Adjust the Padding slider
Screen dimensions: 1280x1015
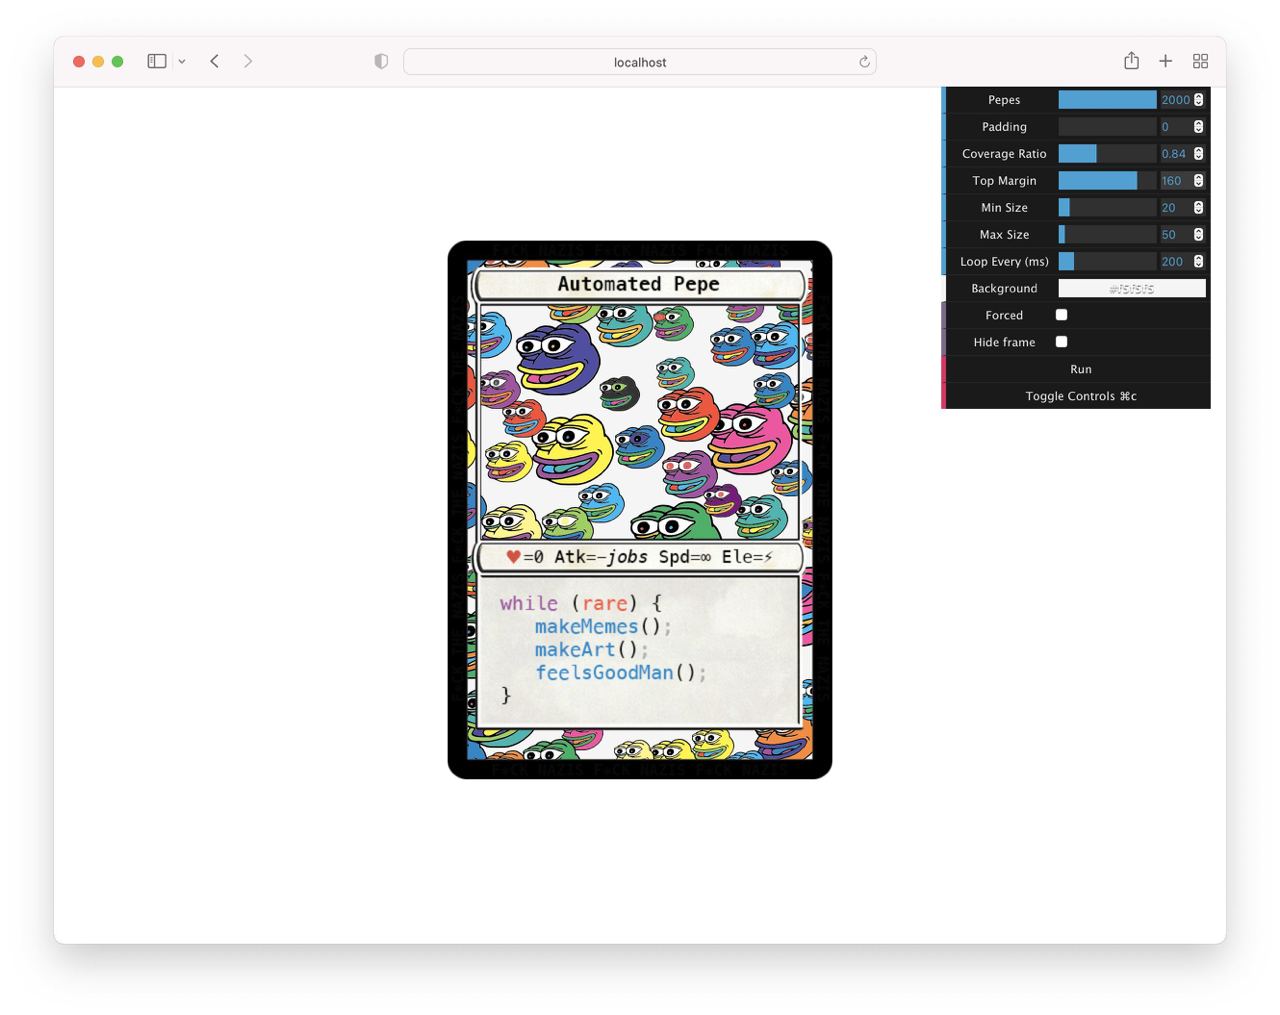click(1107, 127)
